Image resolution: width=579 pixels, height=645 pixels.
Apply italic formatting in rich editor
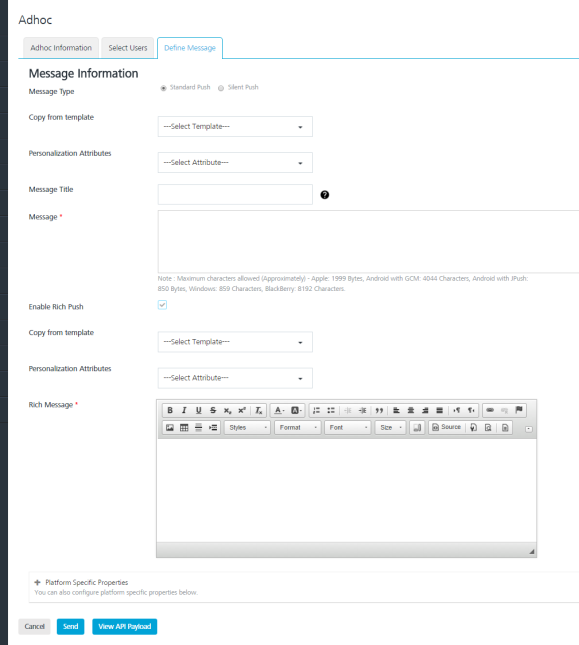click(x=184, y=410)
